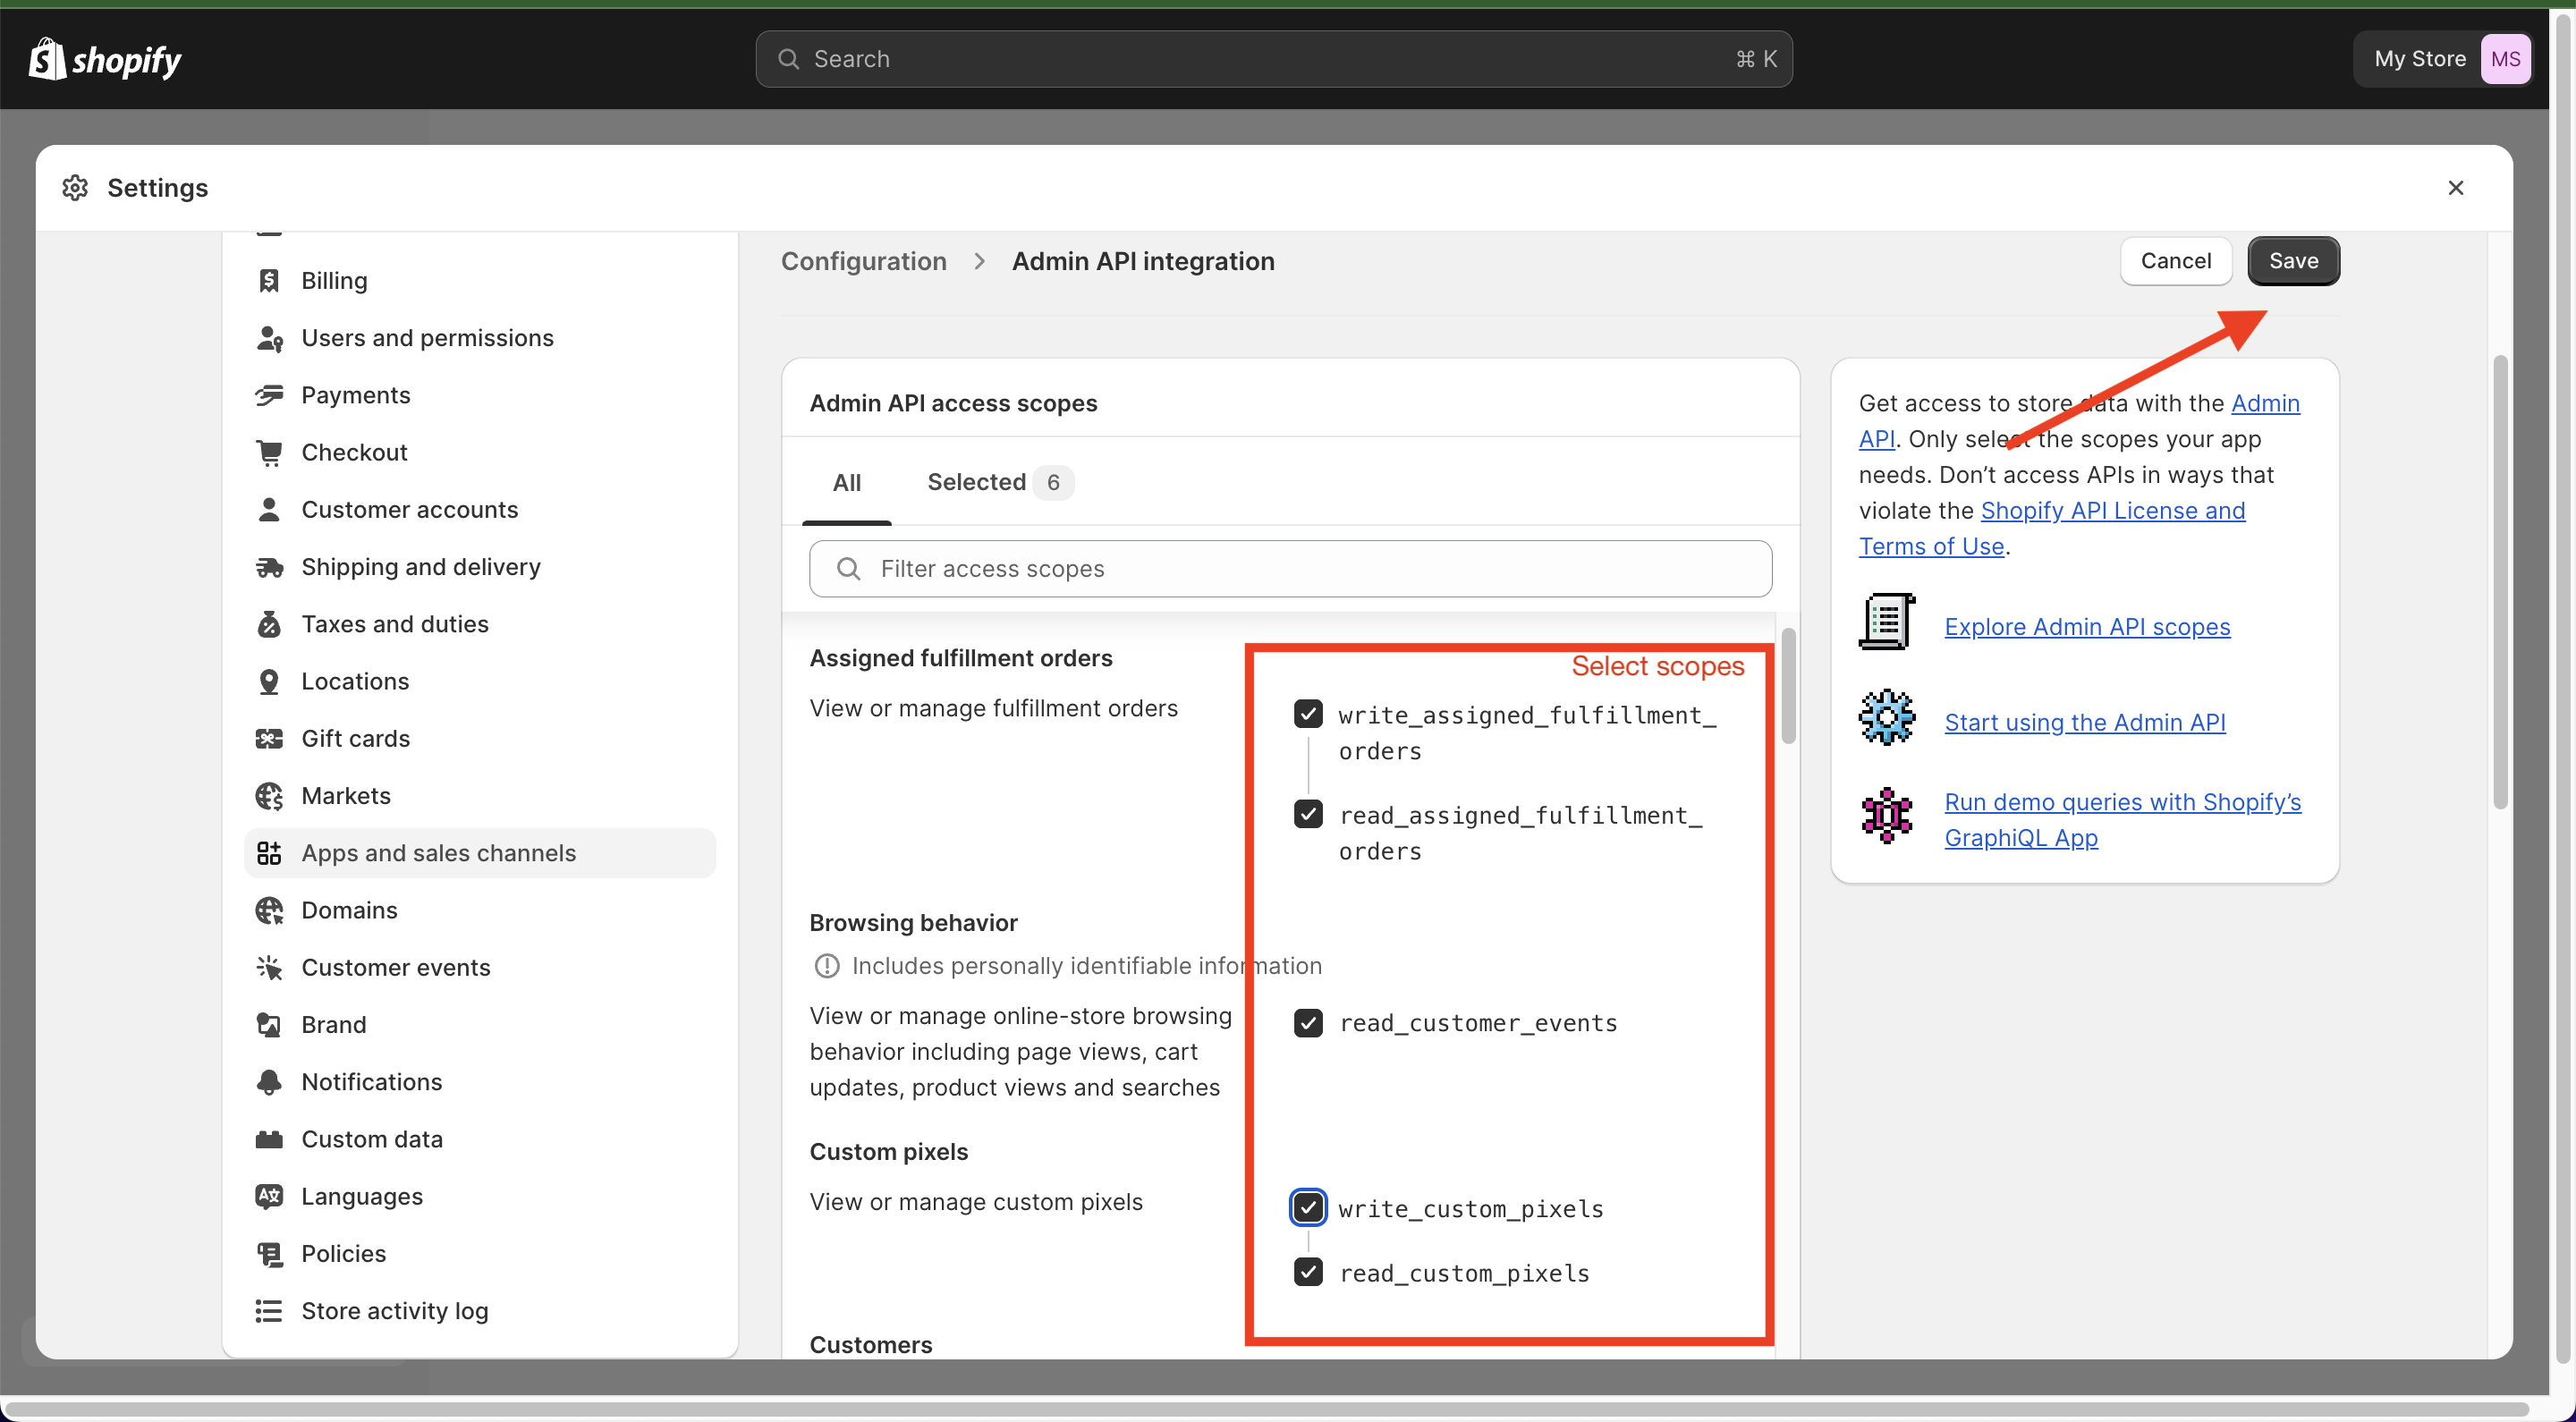
Task: Click the Notifications bell icon
Action: coord(269,1082)
